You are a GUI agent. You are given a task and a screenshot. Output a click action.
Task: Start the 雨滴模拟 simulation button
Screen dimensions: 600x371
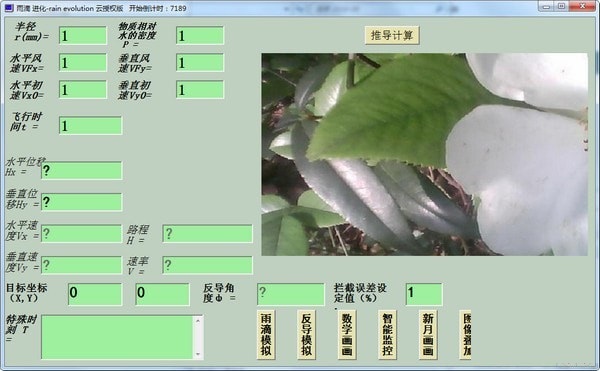(266, 335)
